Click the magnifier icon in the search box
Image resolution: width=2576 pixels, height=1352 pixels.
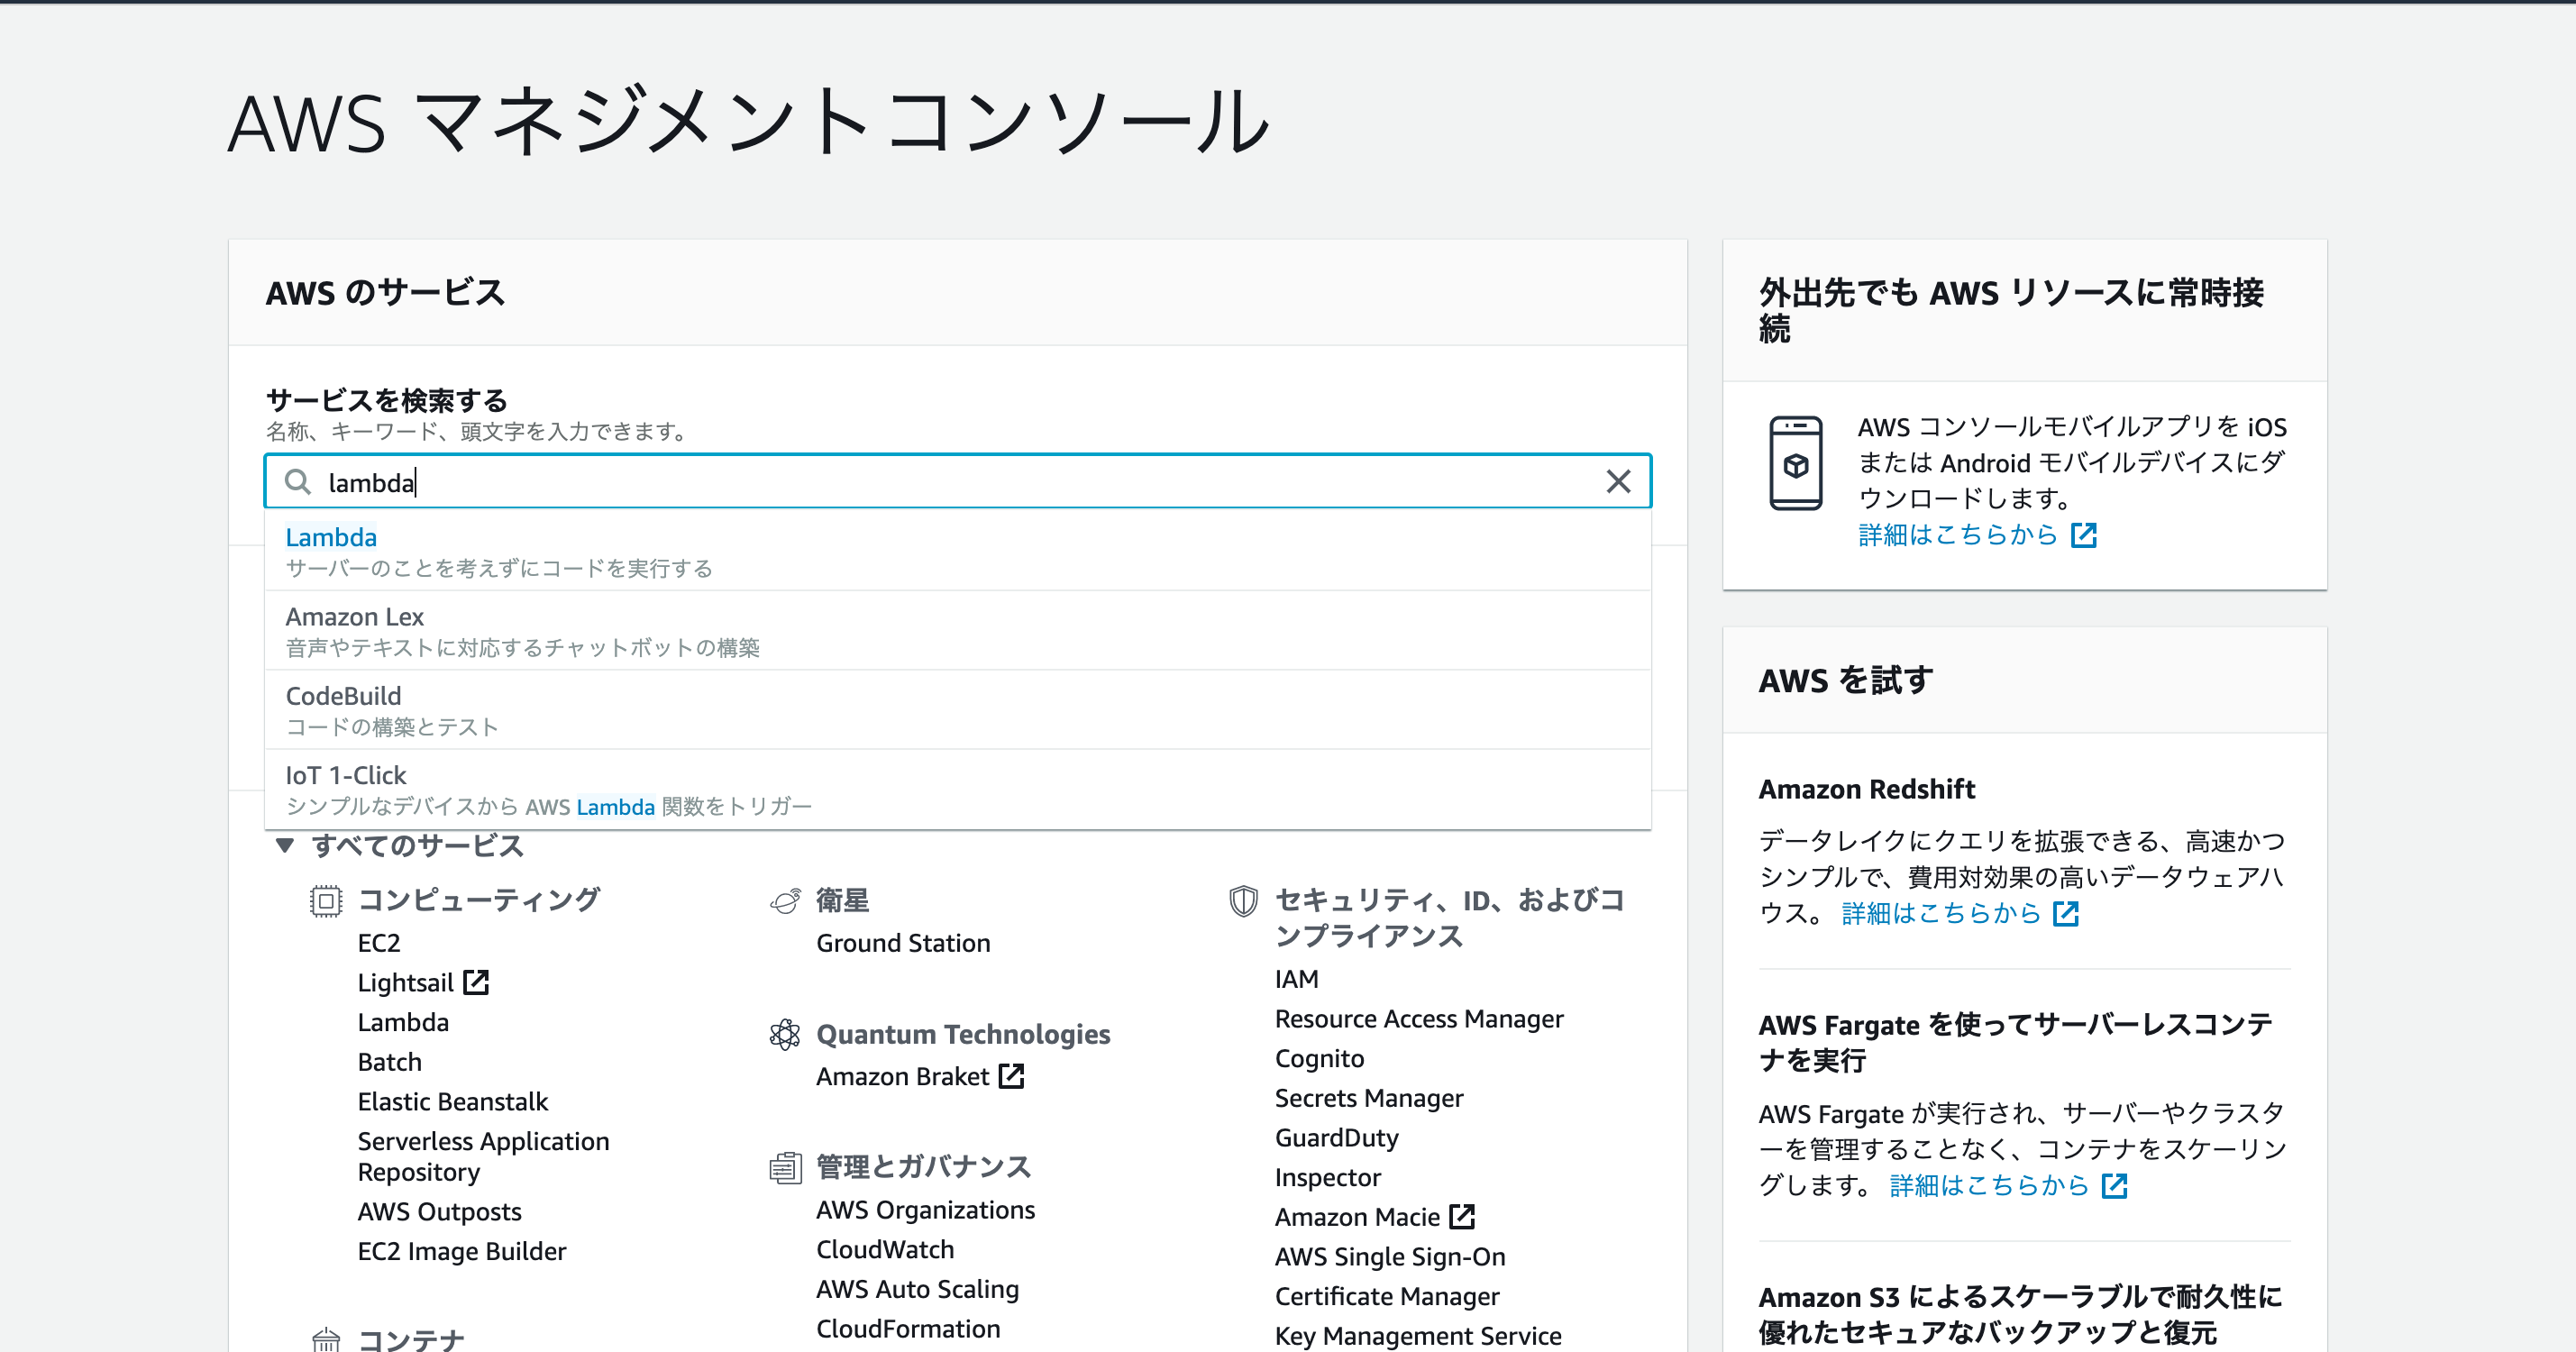297,482
